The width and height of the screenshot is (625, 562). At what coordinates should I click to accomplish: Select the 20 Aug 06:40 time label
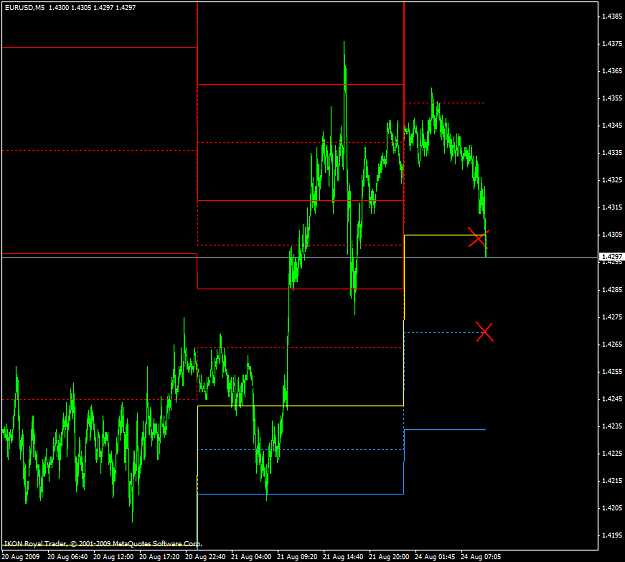(67, 556)
